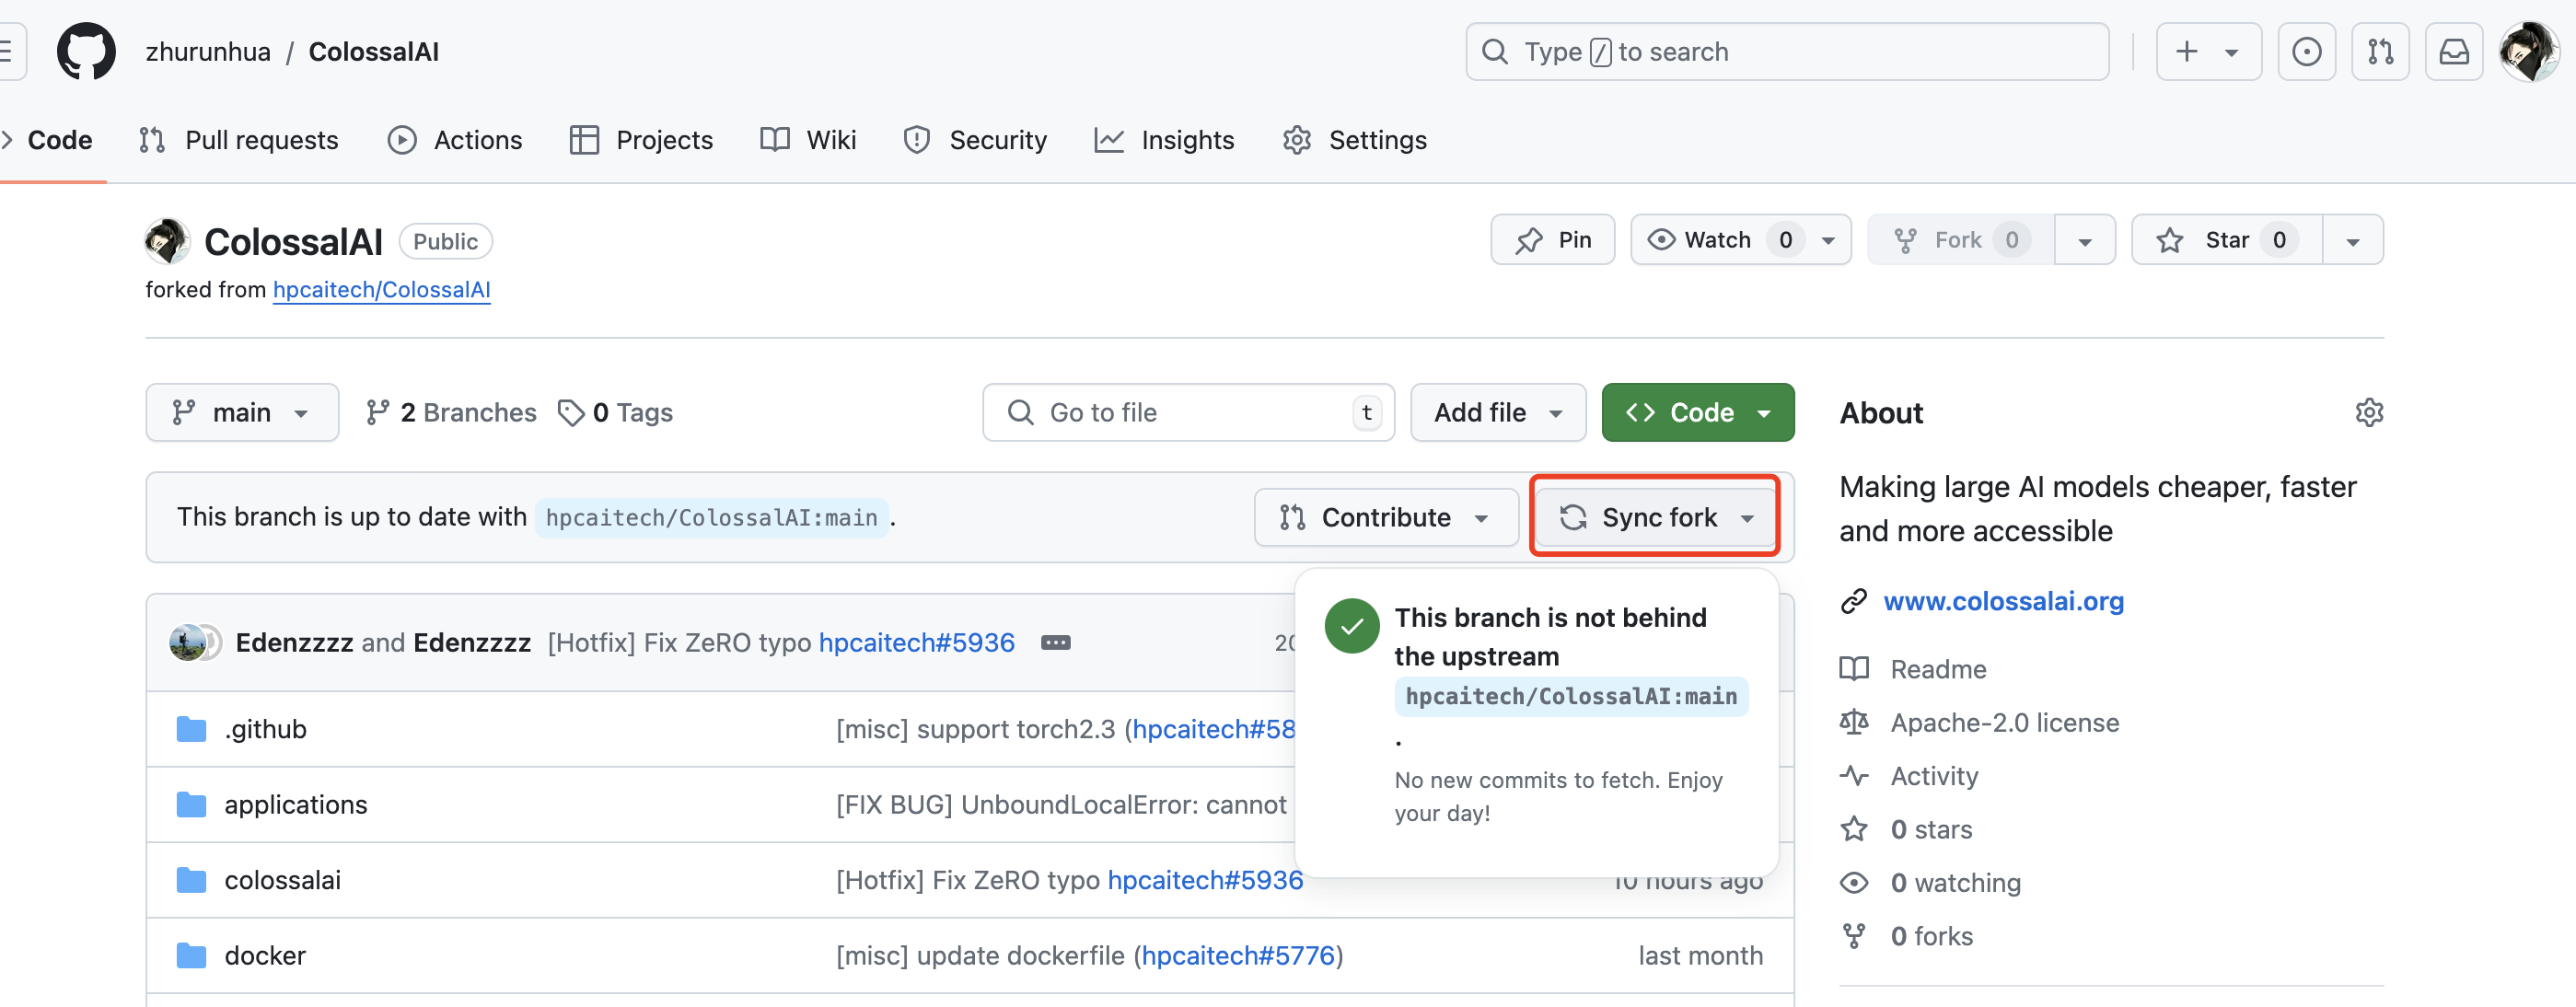Open the main branch dropdown

pyautogui.click(x=242, y=413)
